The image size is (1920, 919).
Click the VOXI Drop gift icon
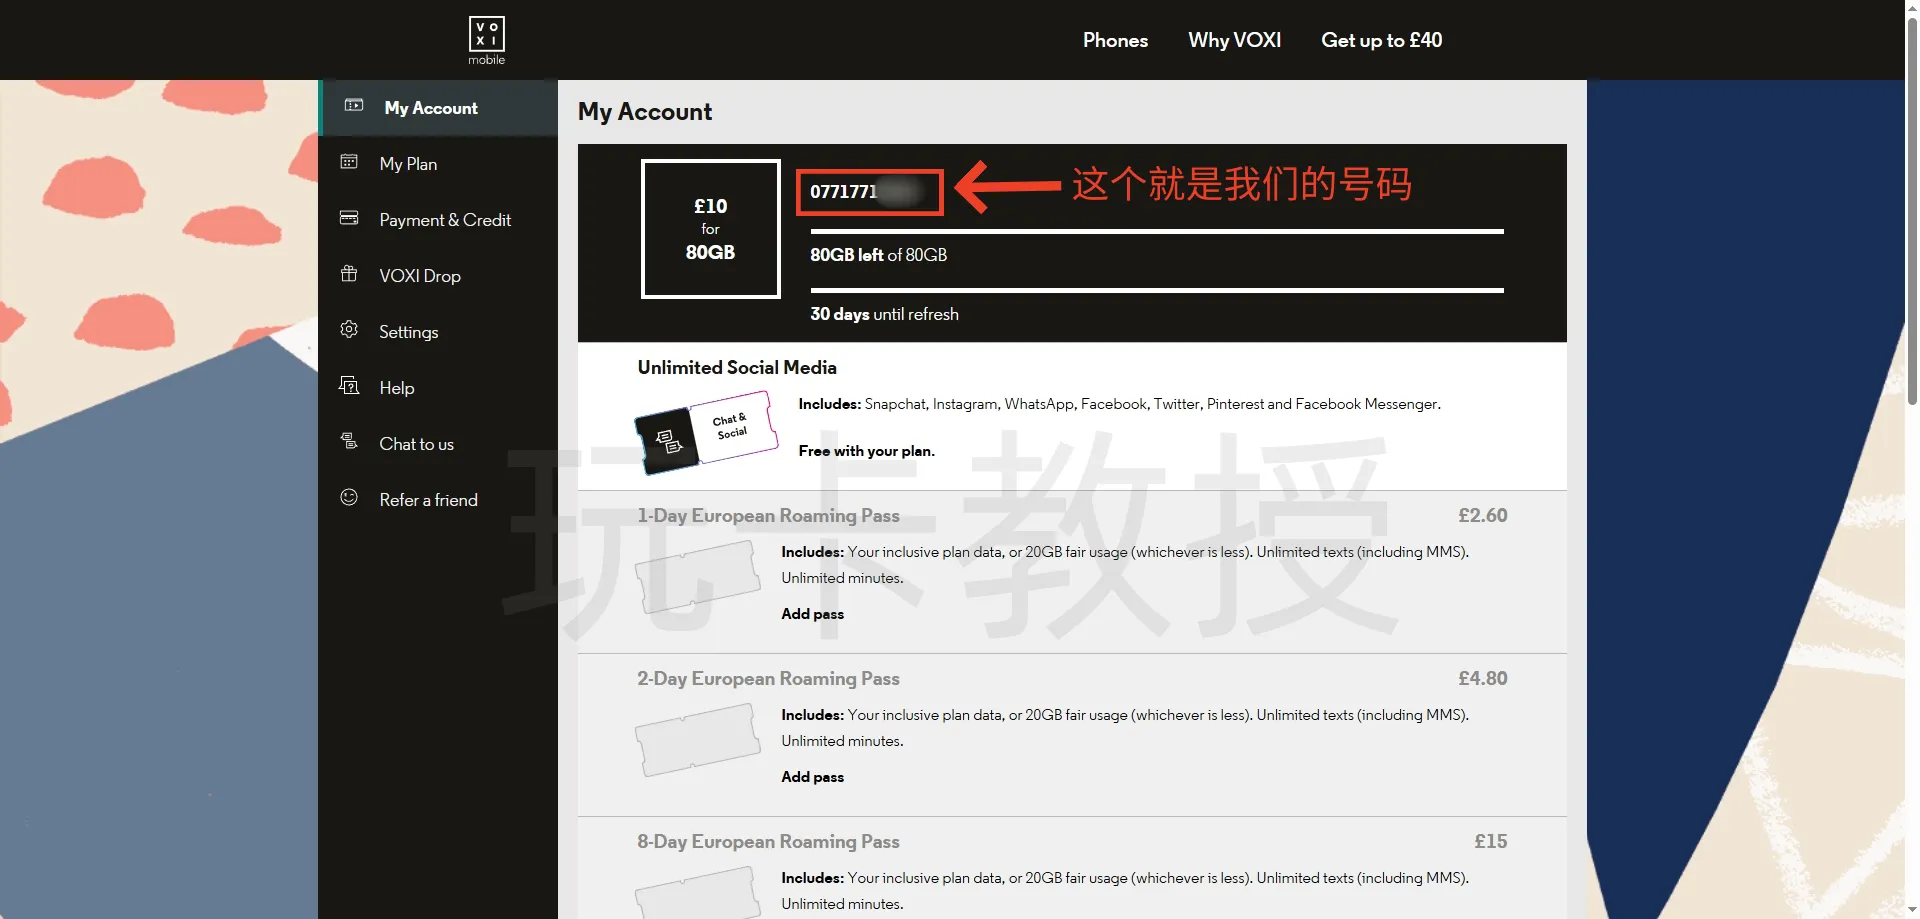[349, 274]
